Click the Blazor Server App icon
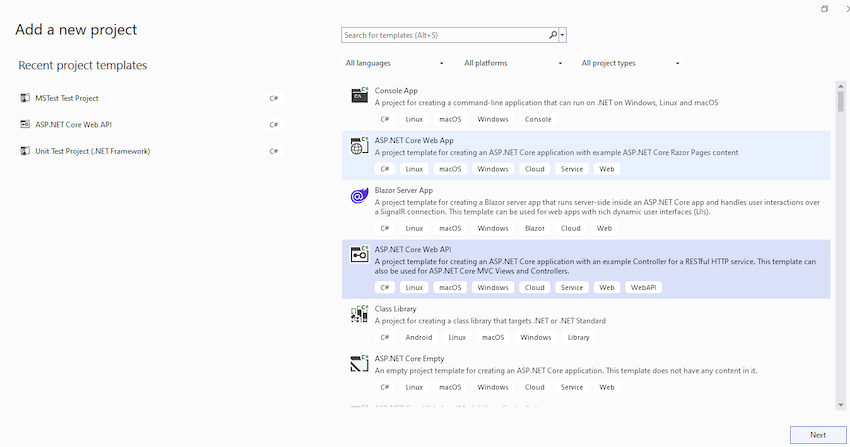 (x=359, y=196)
